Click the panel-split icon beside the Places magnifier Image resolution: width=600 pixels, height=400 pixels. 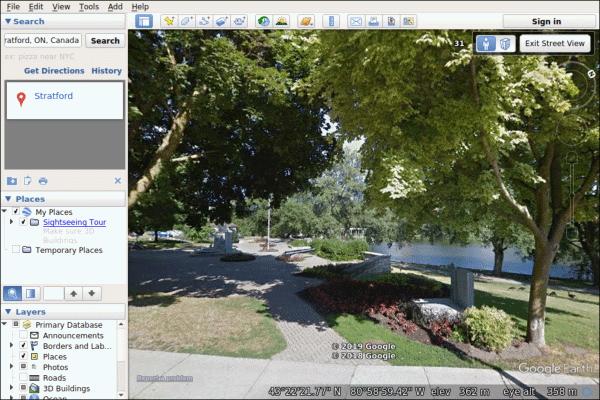pyautogui.click(x=31, y=294)
